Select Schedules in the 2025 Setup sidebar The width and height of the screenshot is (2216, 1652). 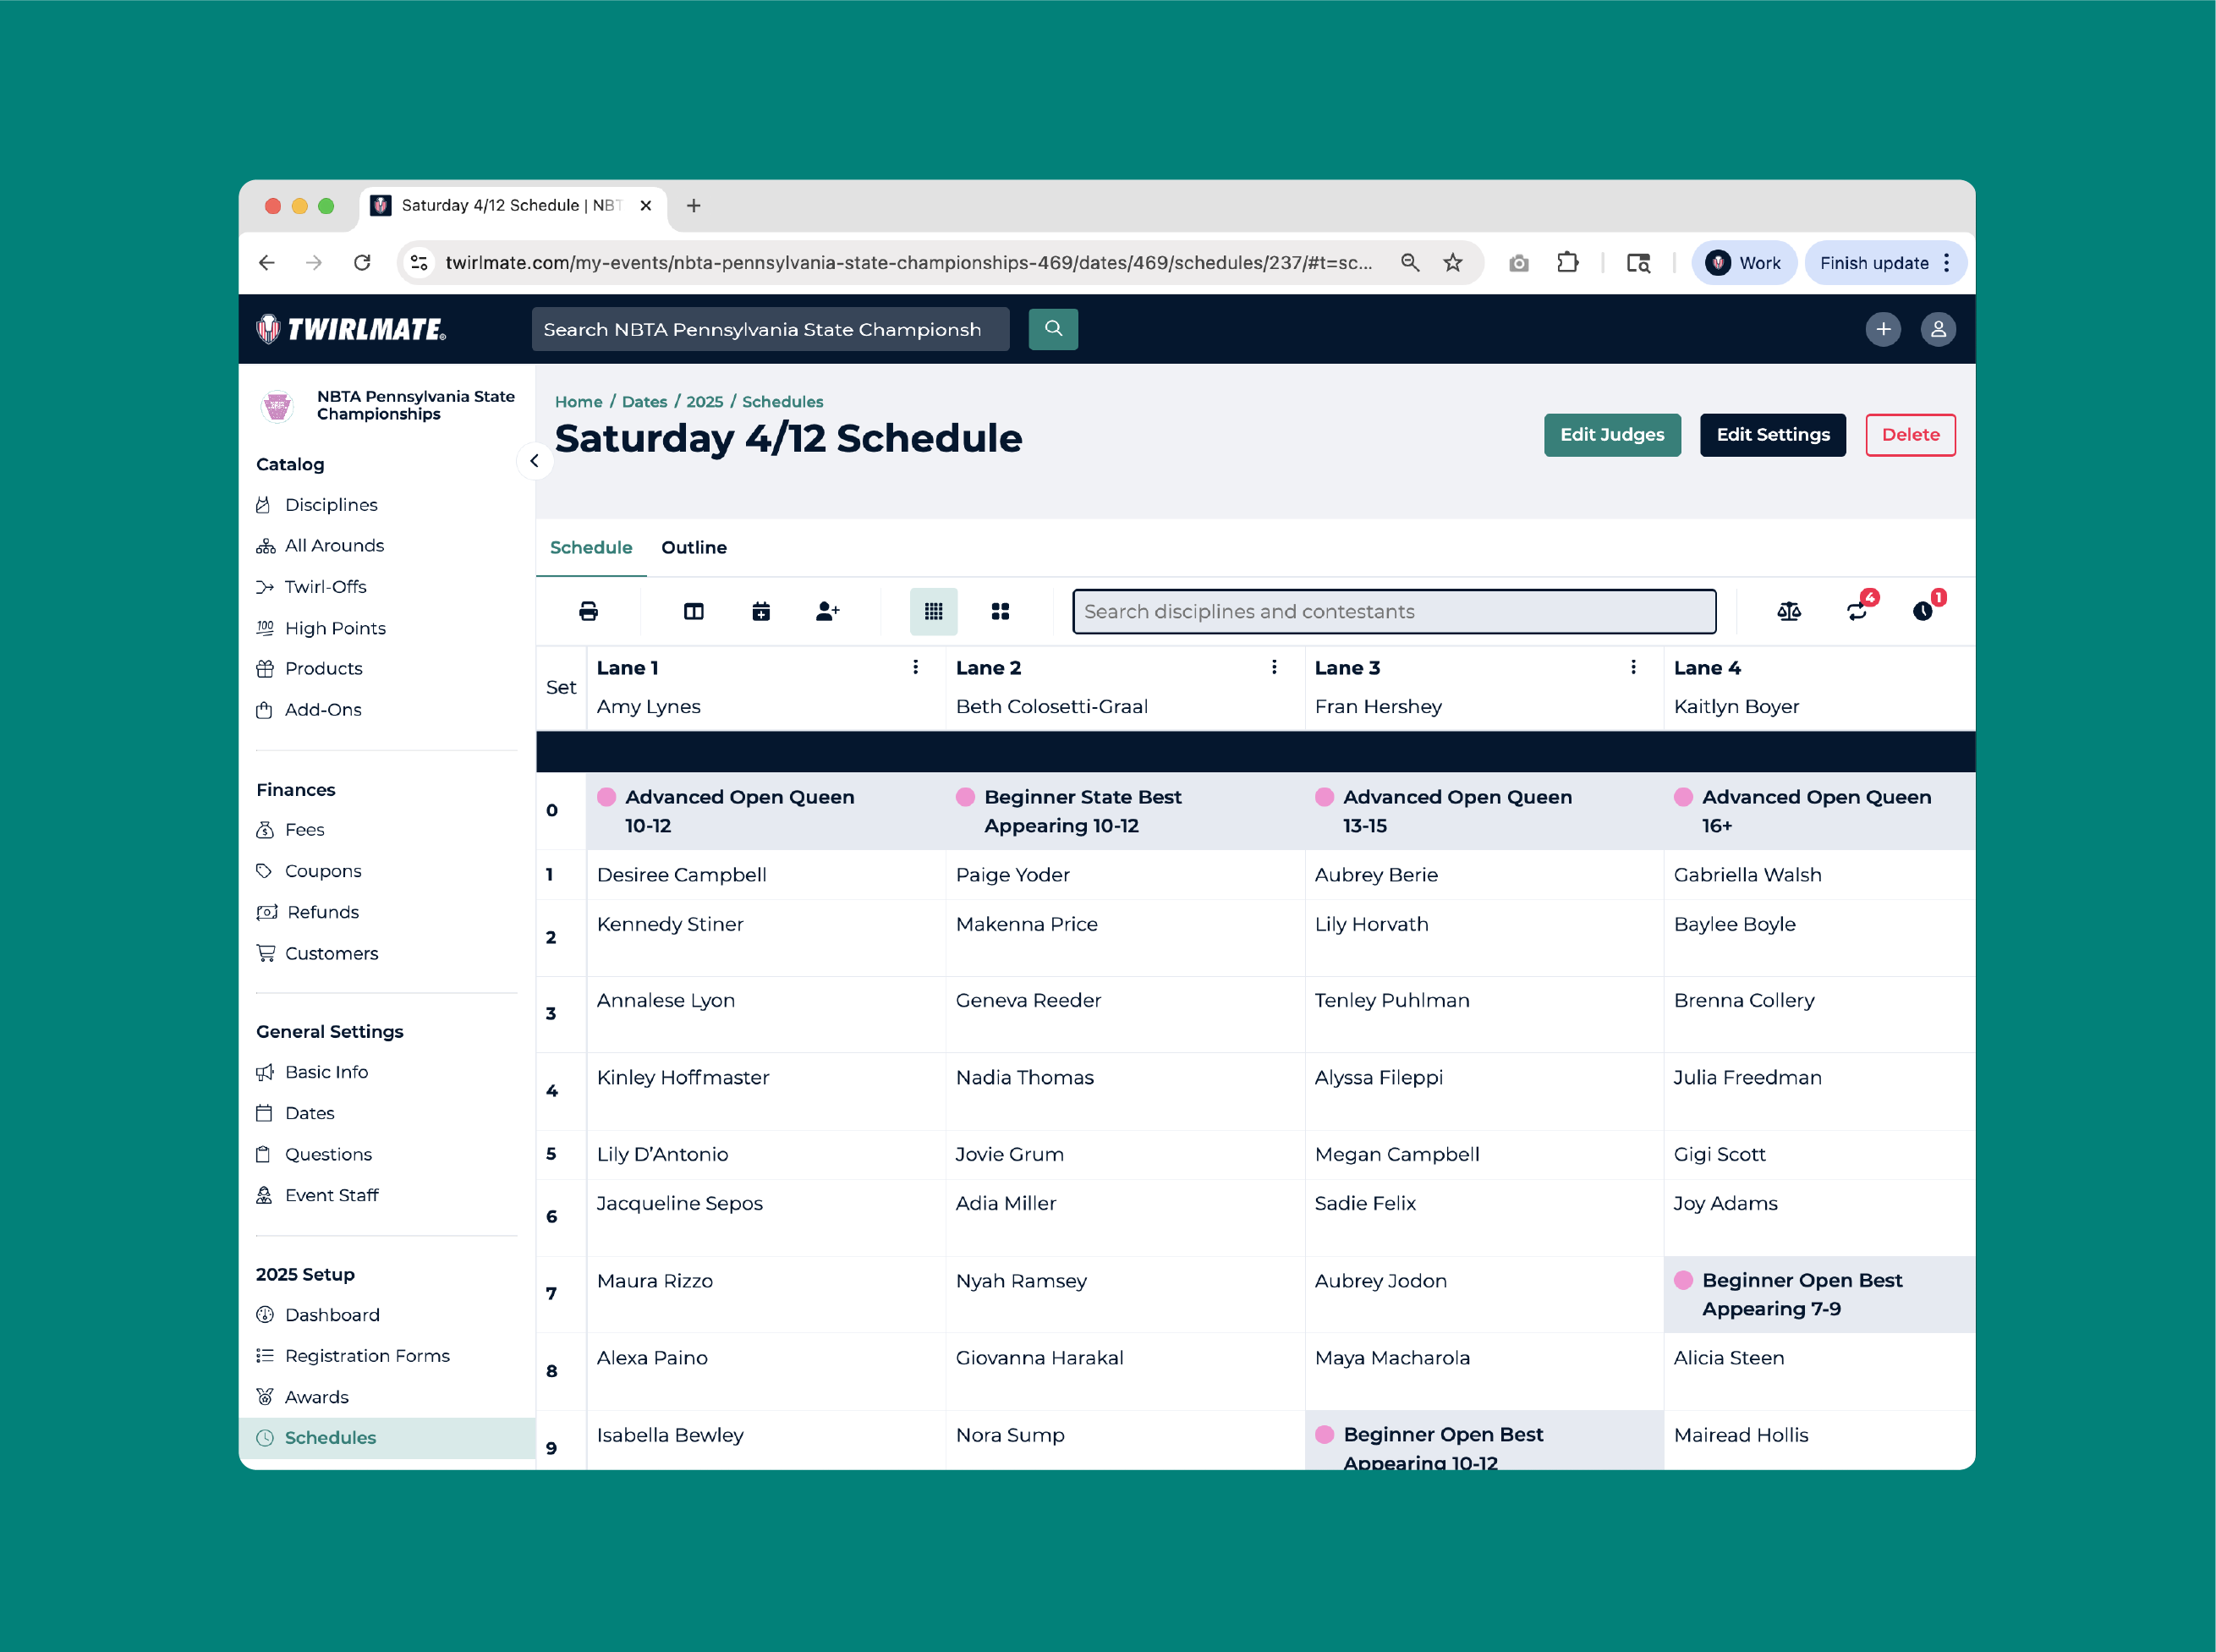click(330, 1437)
